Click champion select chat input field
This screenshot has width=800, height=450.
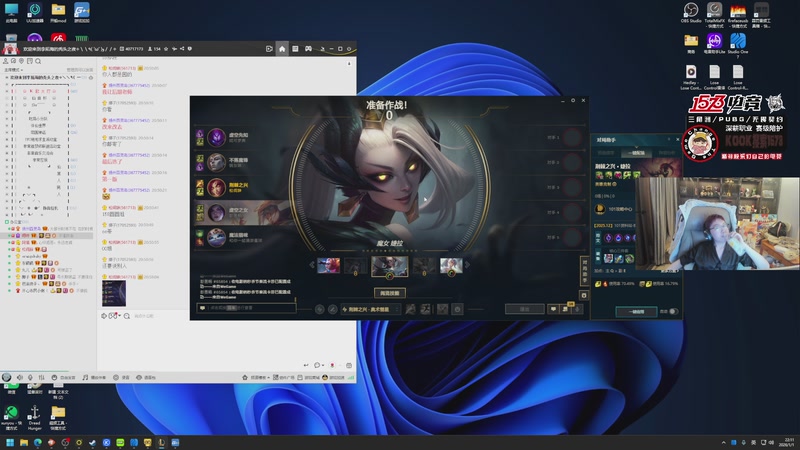coord(246,308)
